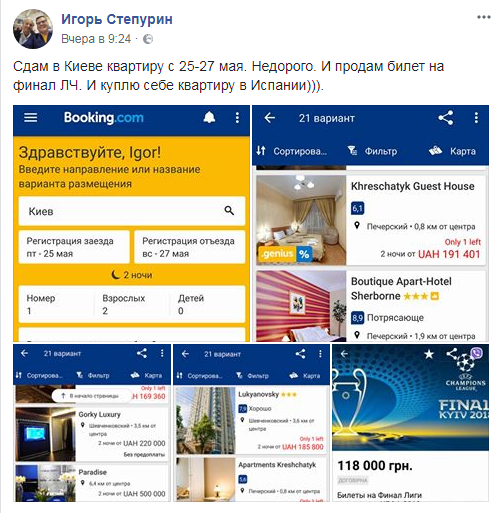Open the Фильтр filter options
The width and height of the screenshot is (499, 513).
point(372,151)
